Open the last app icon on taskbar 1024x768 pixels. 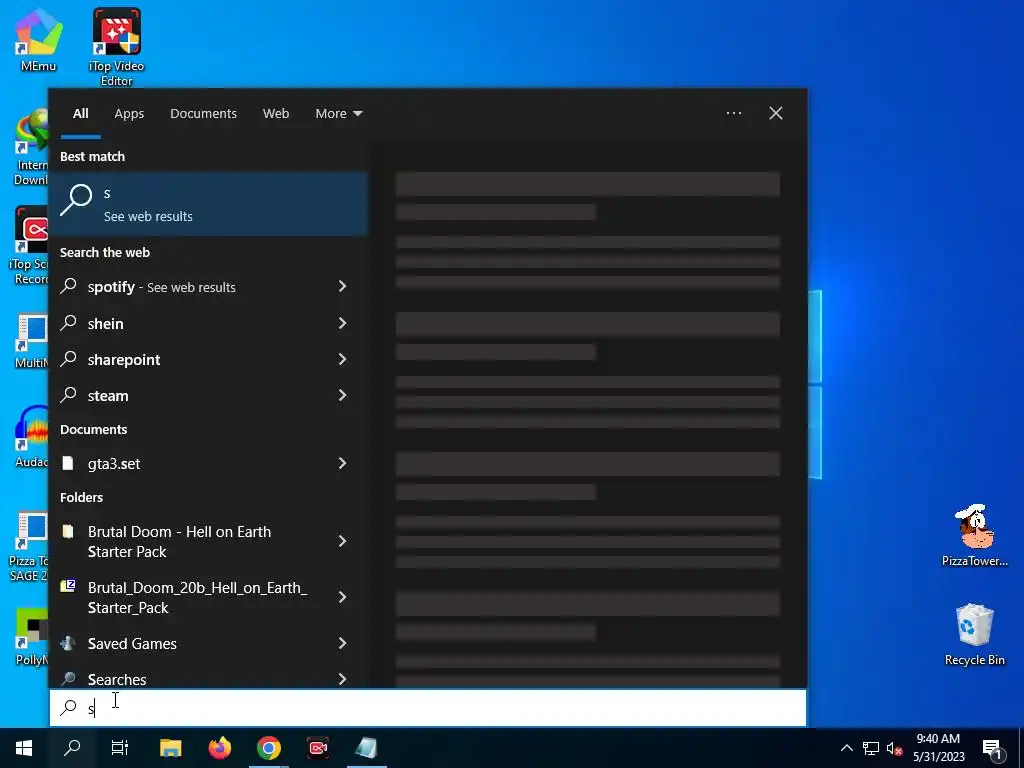(366, 748)
